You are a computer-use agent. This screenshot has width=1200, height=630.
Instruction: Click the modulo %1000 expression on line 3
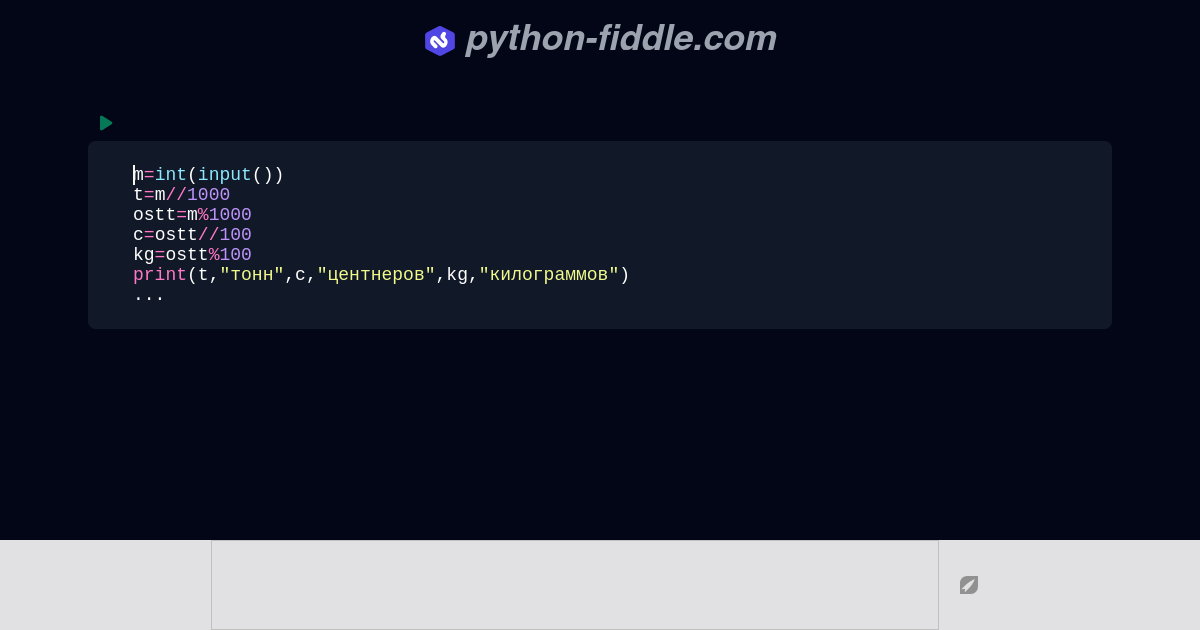coord(224,215)
